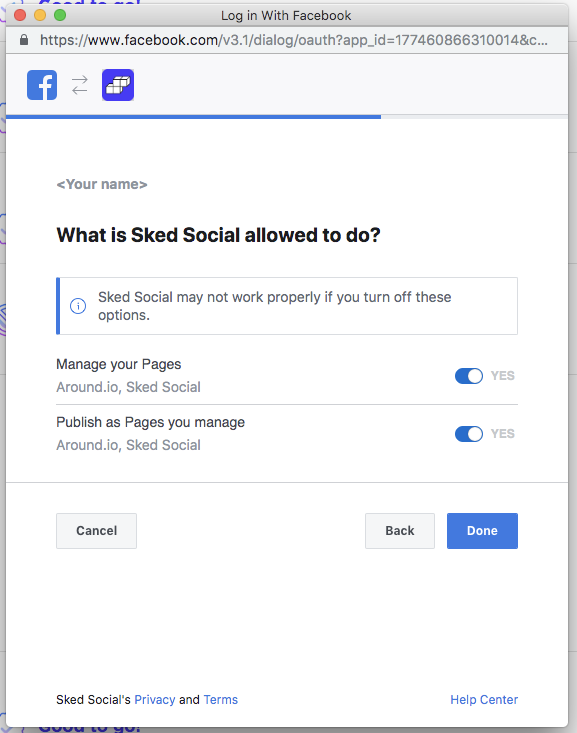Click the yellow minimize window button
This screenshot has height=733, width=577.
(x=40, y=15)
